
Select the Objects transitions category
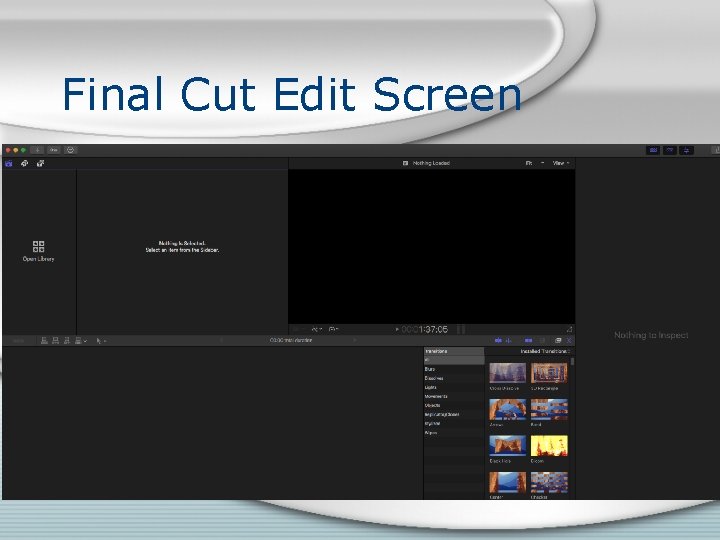454,405
